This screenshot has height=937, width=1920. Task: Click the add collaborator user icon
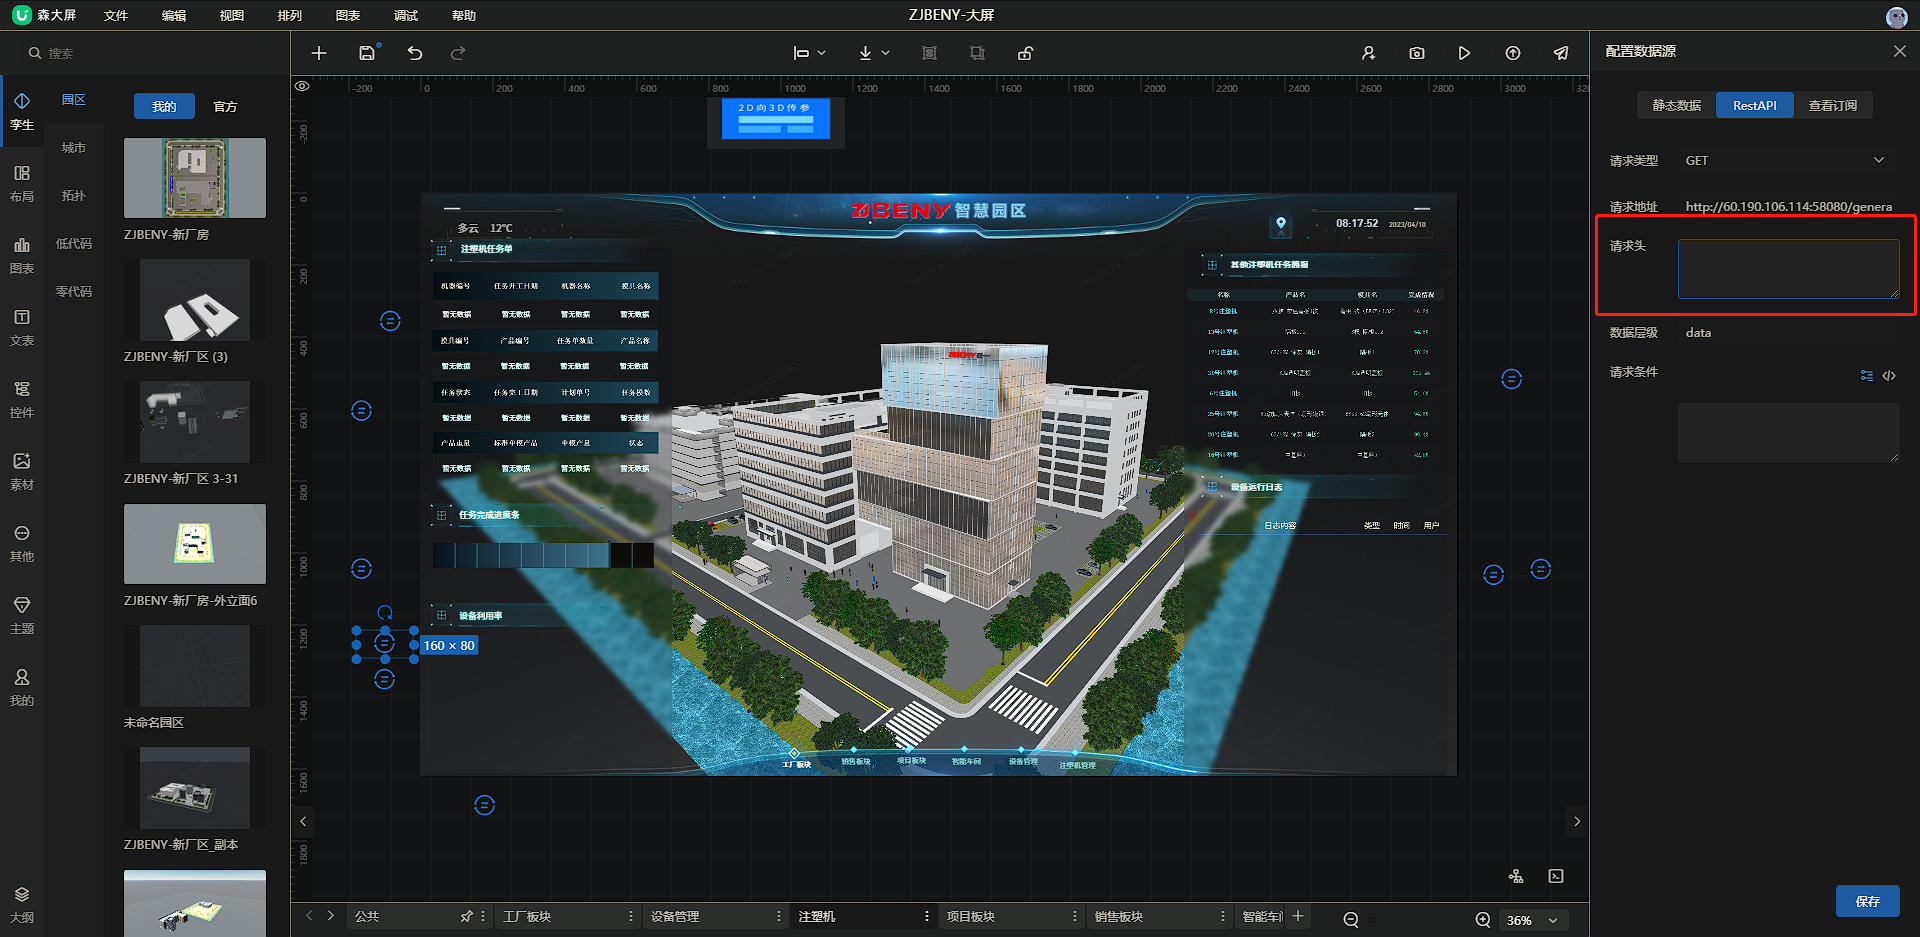pos(1368,53)
